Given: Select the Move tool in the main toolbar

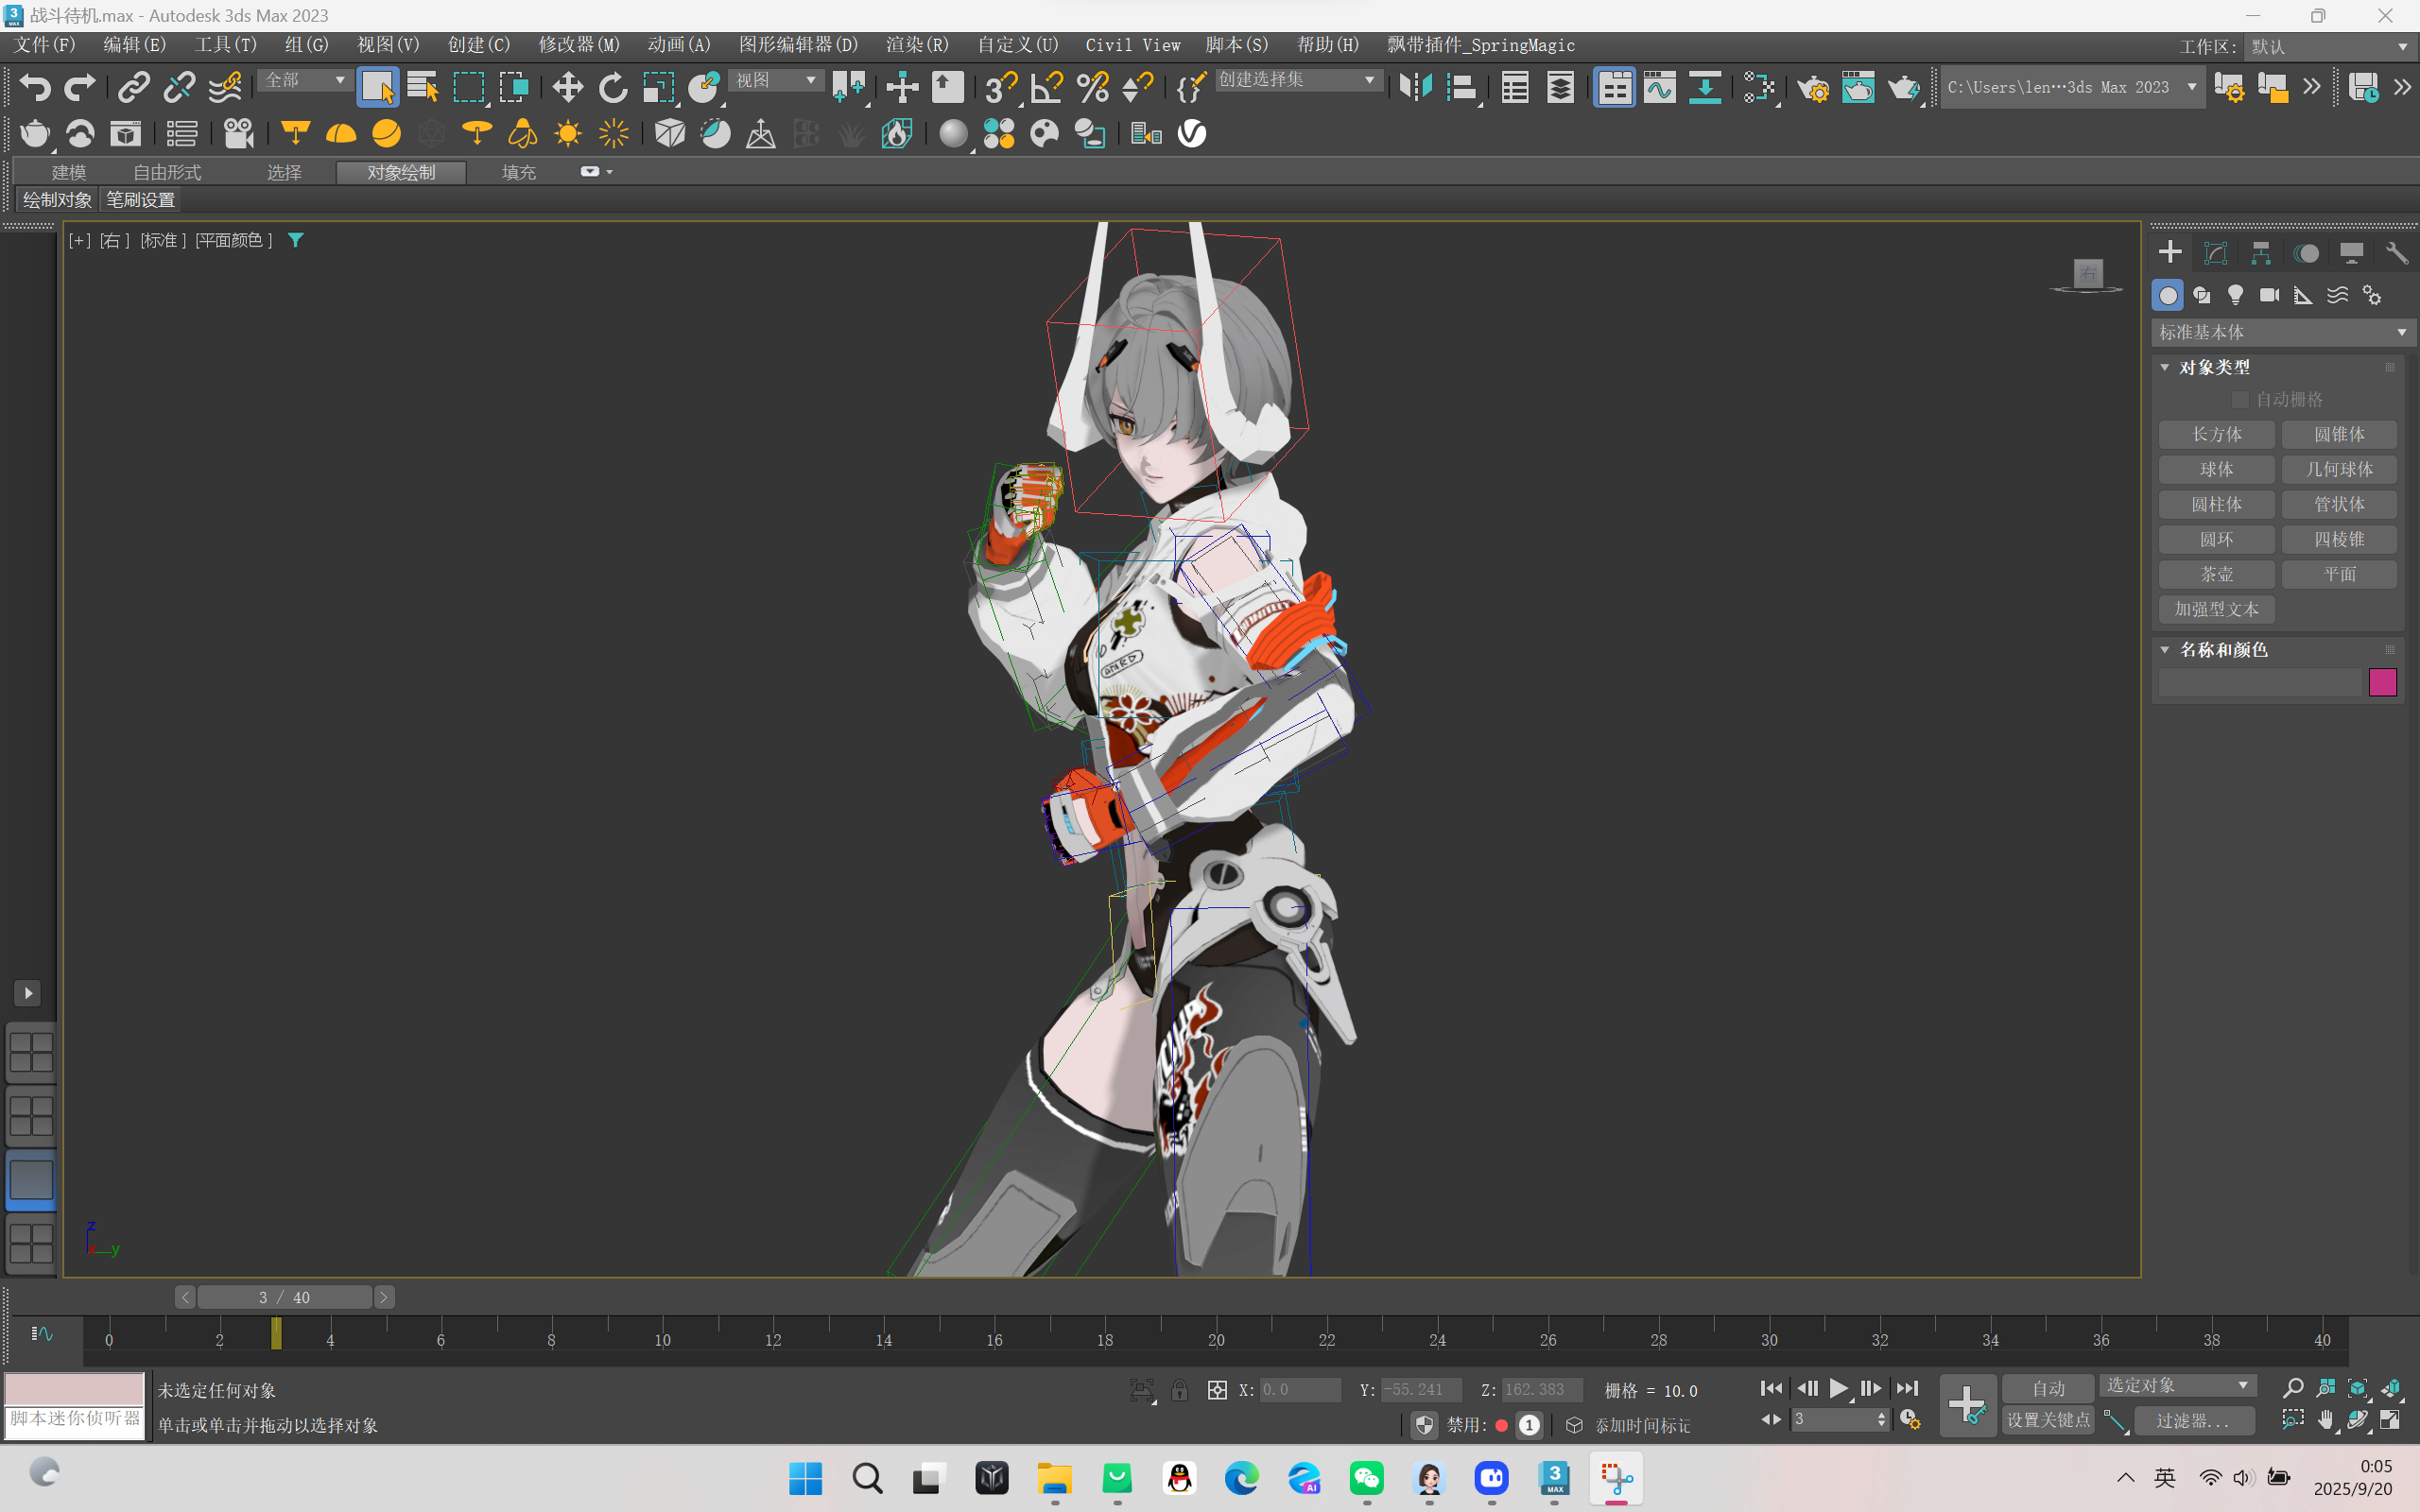Looking at the screenshot, I should [x=567, y=88].
